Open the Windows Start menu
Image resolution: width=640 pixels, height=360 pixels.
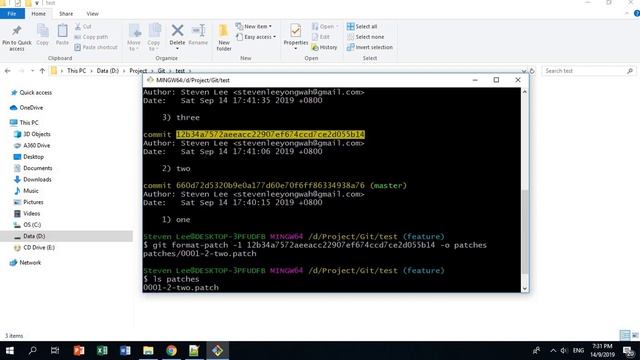tap(9, 350)
